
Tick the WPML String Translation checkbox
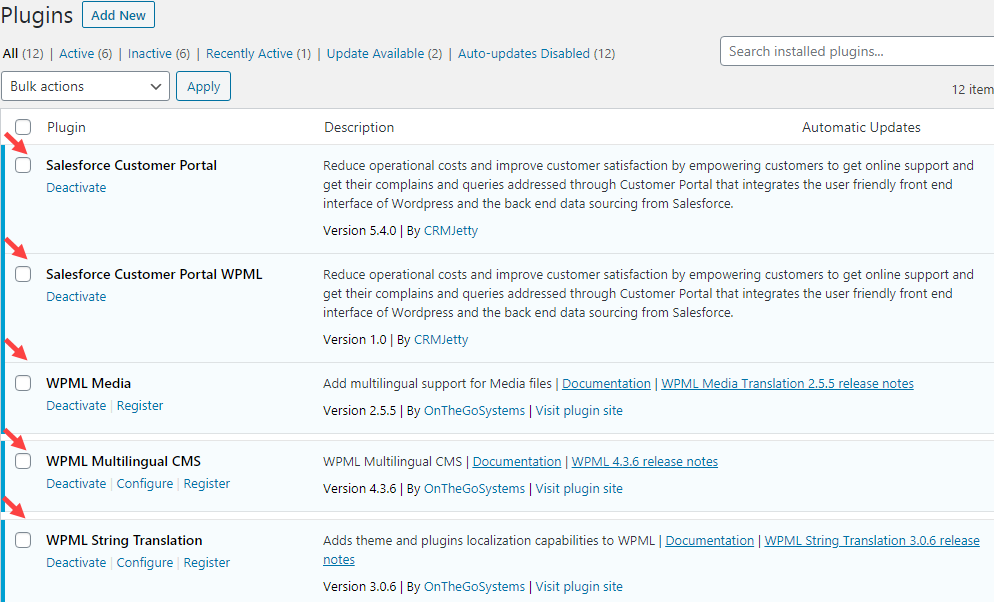23,540
